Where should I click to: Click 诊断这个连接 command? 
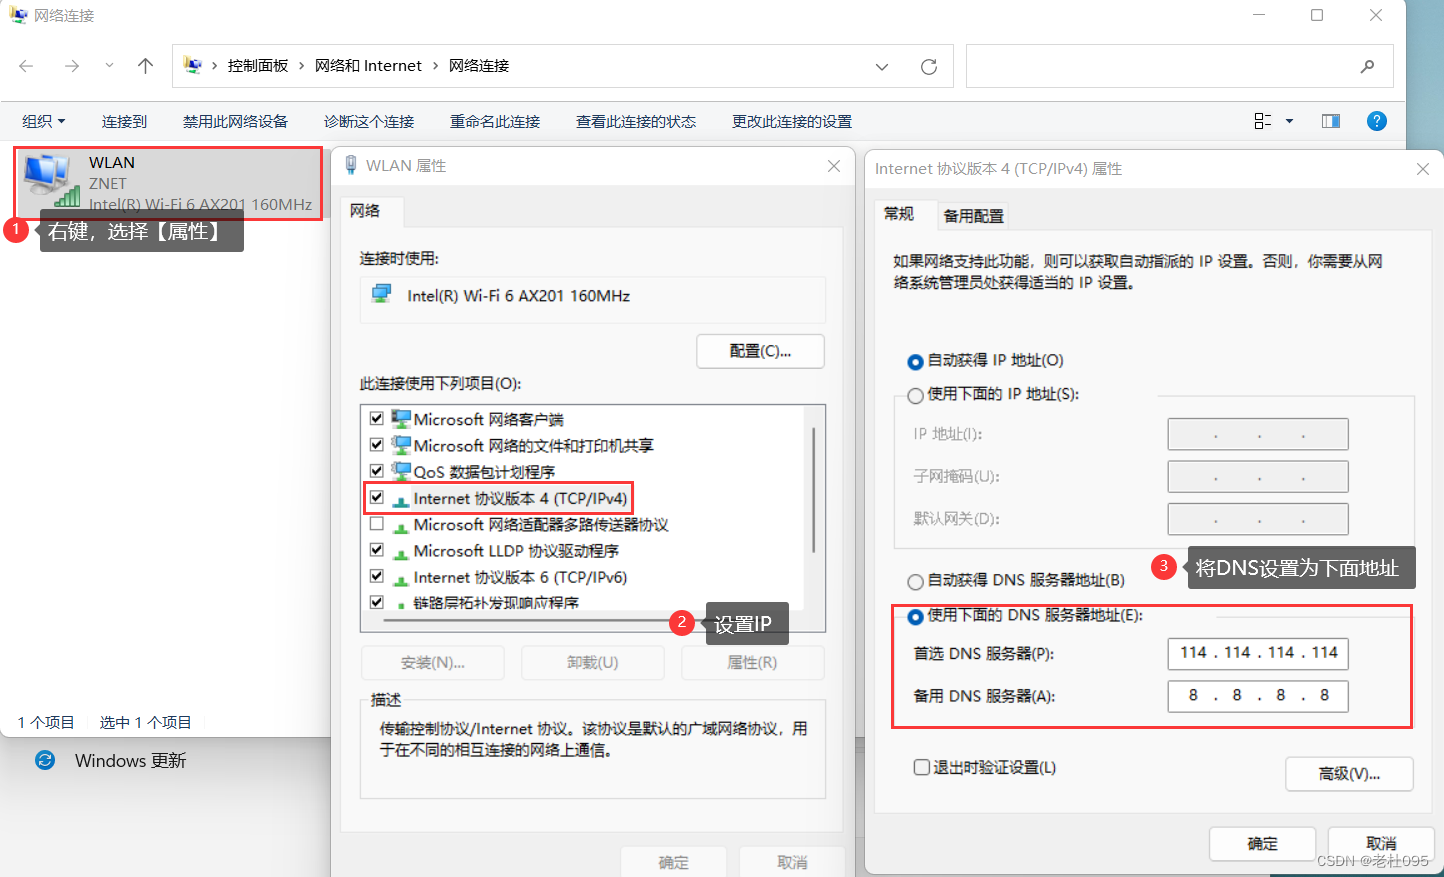369,121
